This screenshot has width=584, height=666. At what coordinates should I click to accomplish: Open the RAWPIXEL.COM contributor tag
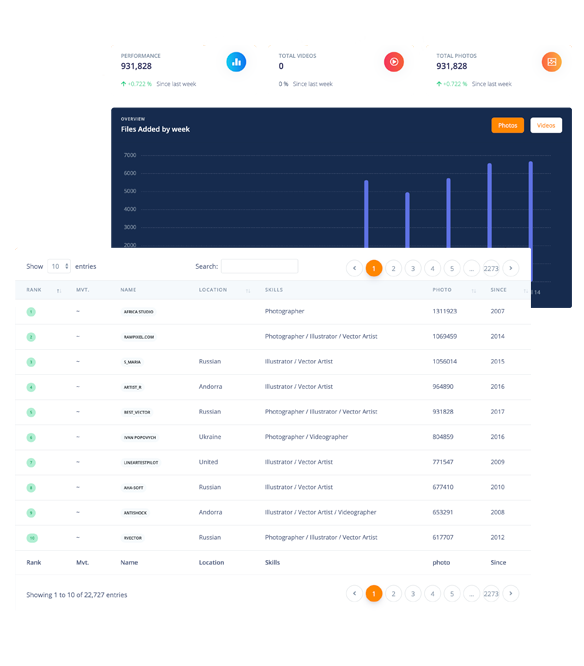tap(139, 337)
